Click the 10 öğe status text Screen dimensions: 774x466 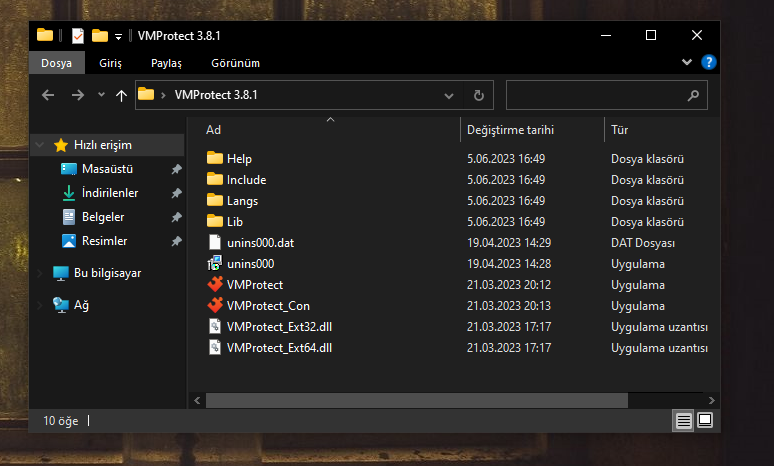click(61, 421)
